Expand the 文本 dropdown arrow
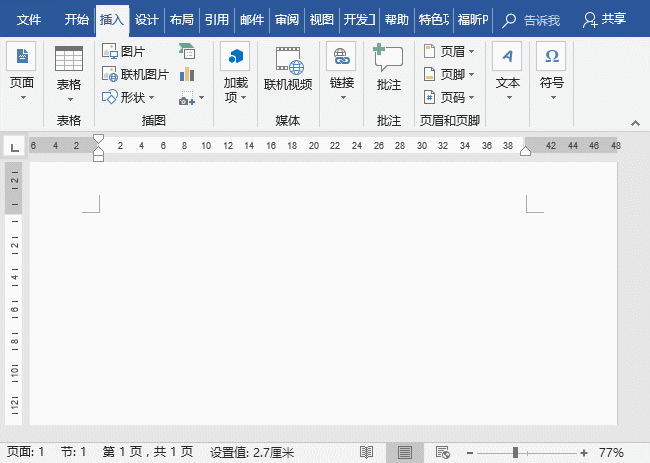Screen dimensions: 650x463 pos(509,98)
